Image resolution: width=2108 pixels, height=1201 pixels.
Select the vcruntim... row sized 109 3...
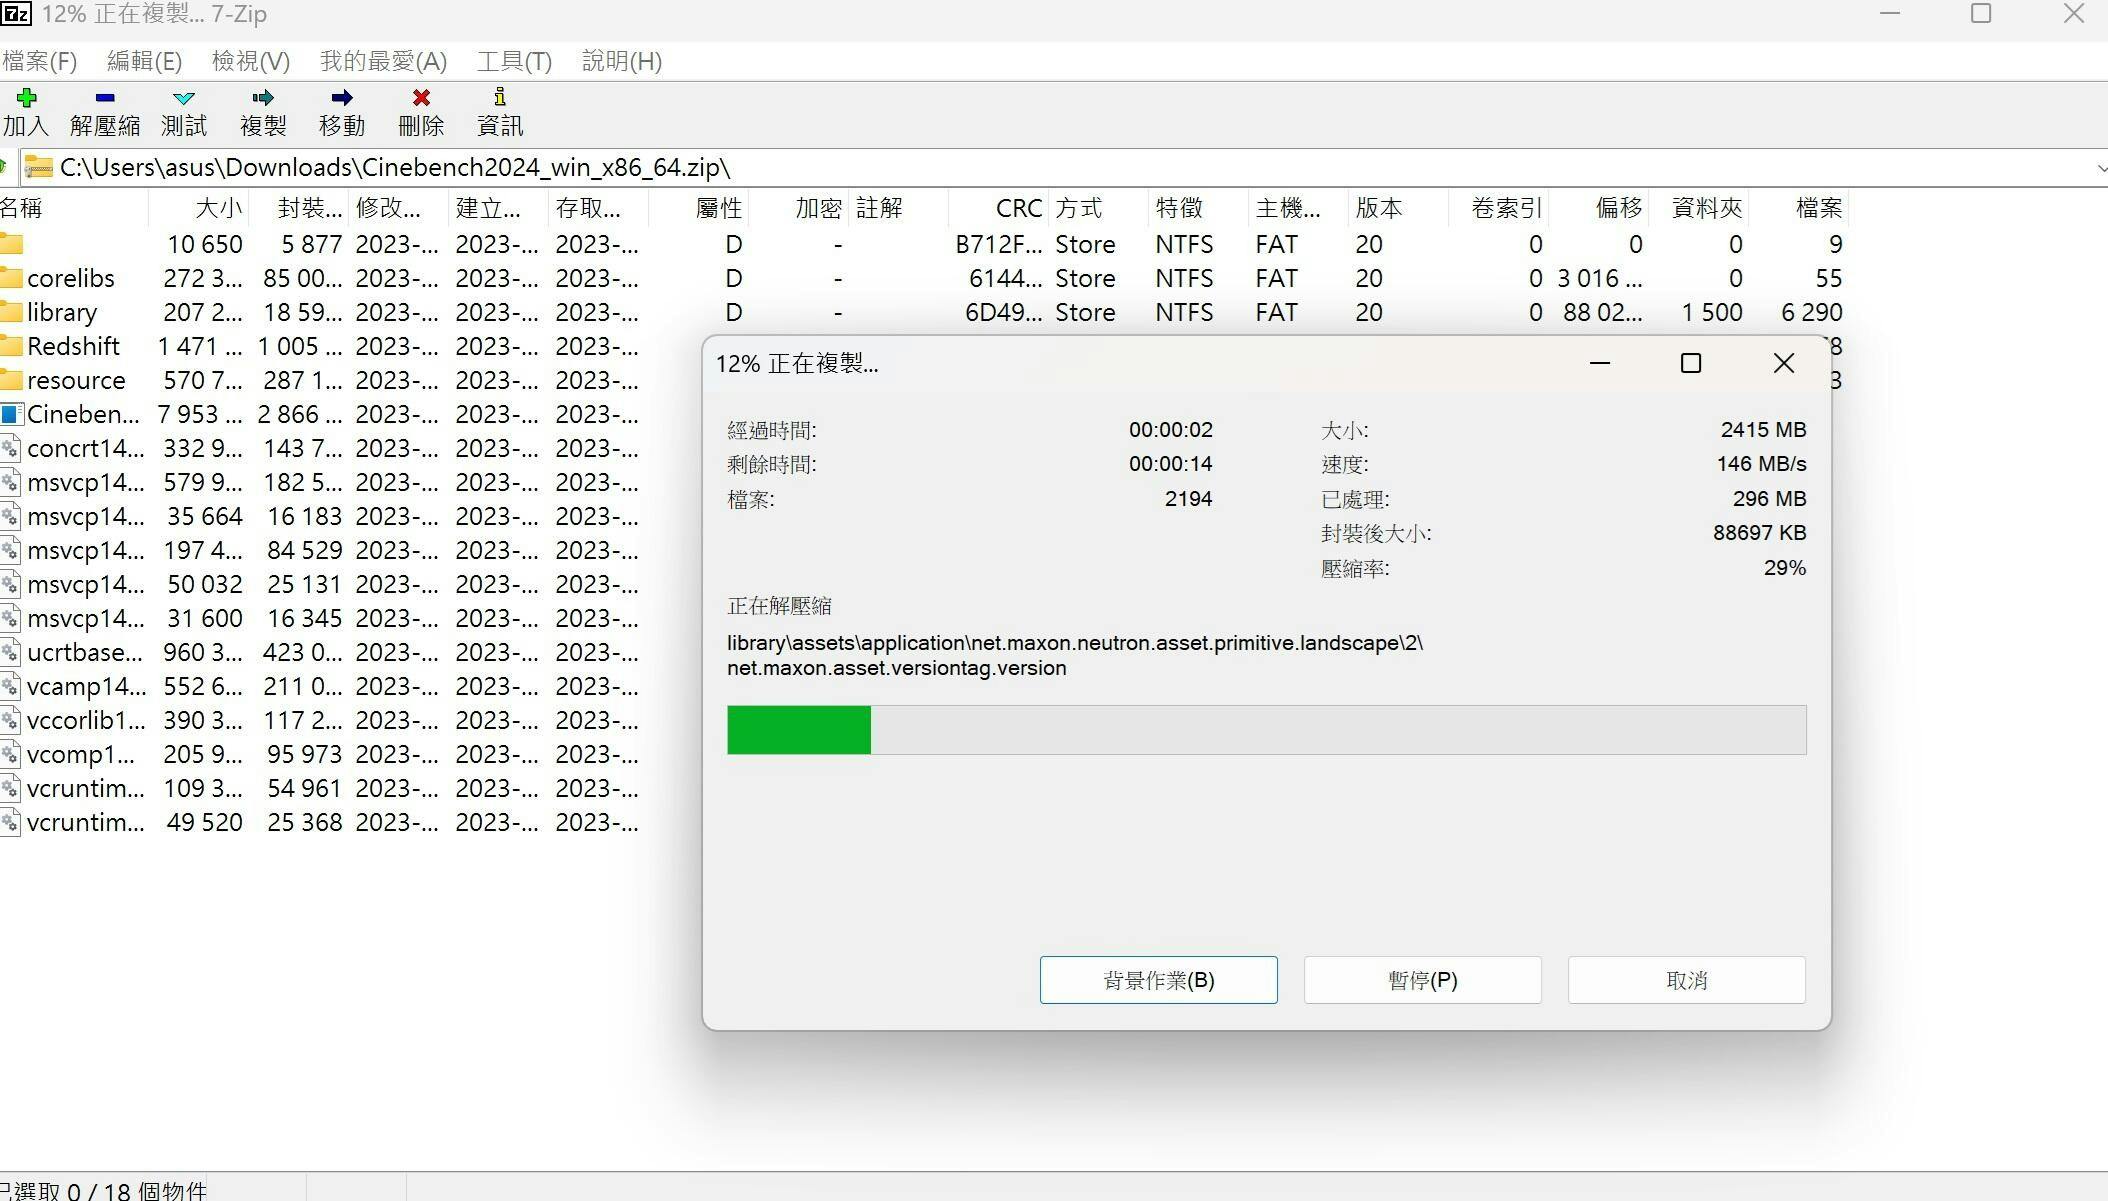(320, 788)
